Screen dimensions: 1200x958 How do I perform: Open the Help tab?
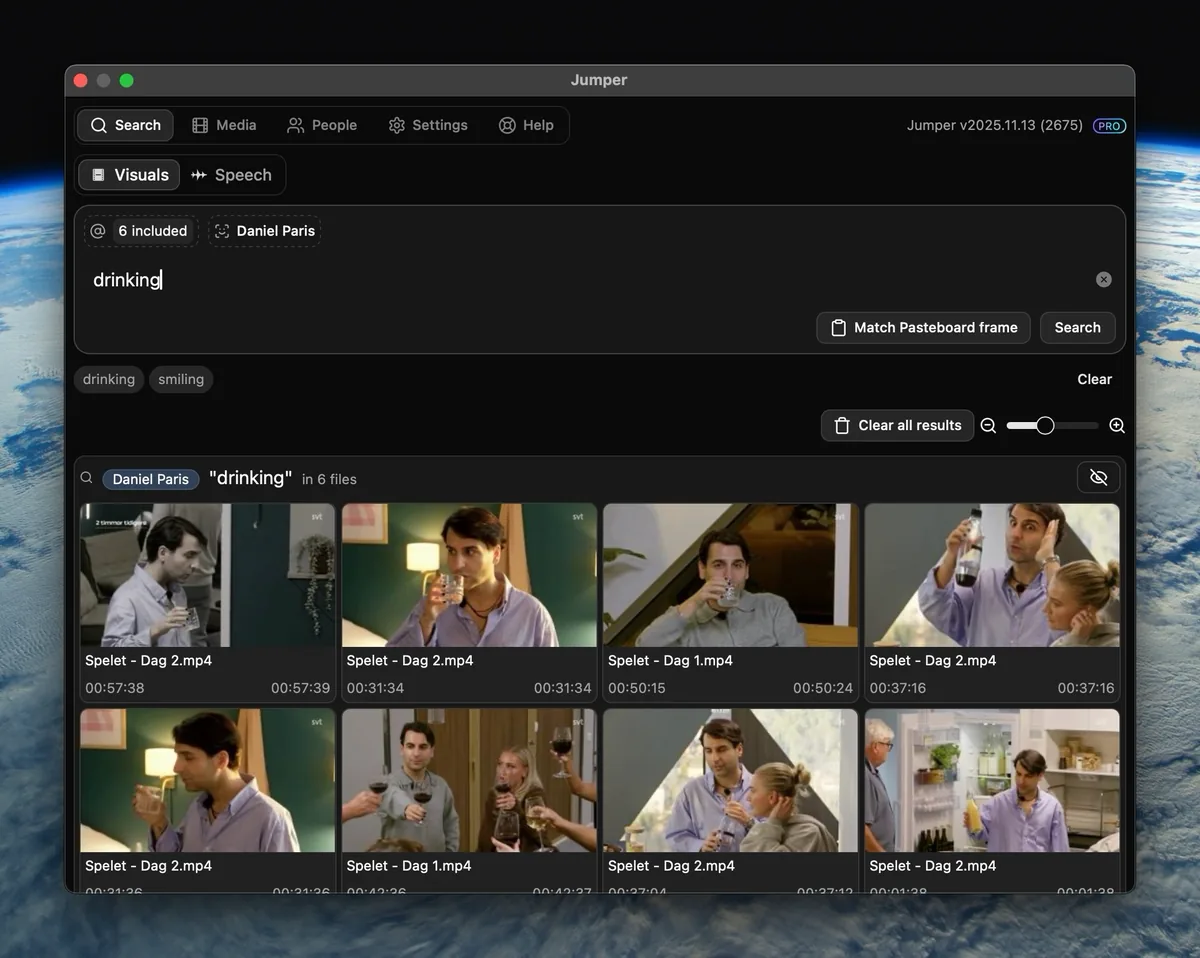(x=526, y=125)
